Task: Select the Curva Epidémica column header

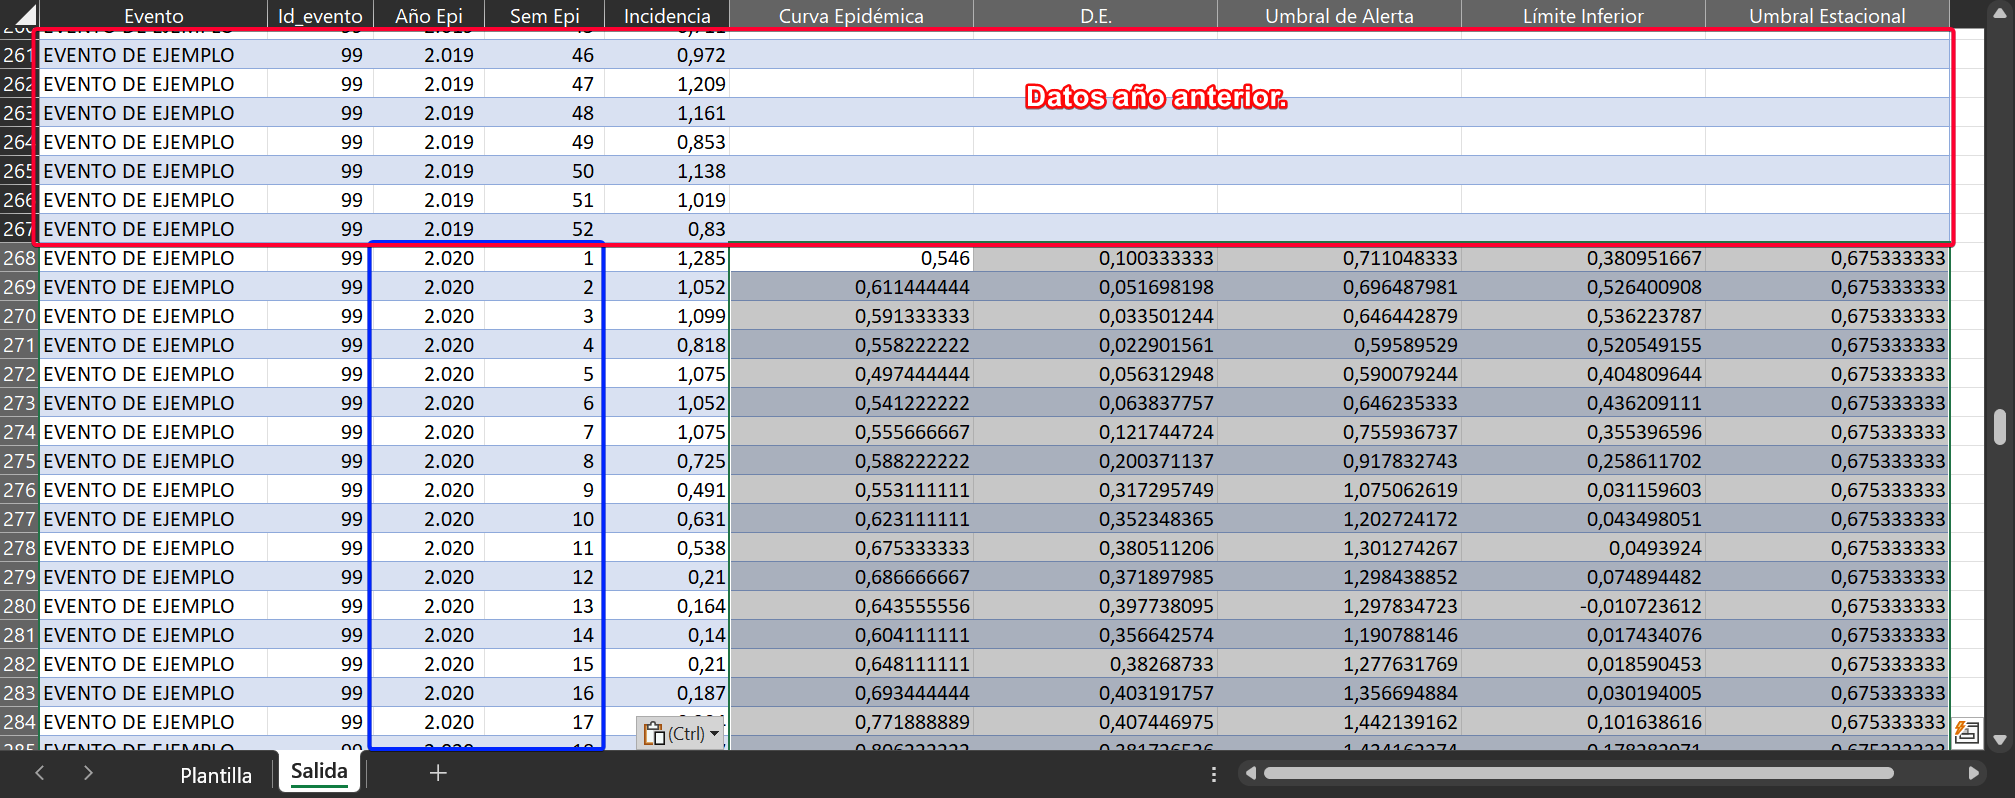Action: (851, 15)
